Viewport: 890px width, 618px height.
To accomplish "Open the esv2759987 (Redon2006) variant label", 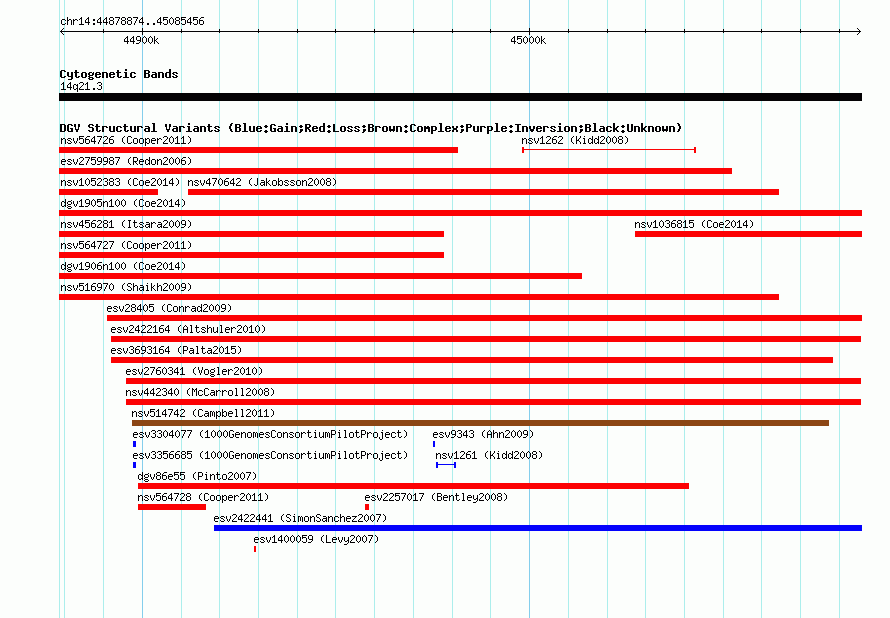I will coord(126,161).
